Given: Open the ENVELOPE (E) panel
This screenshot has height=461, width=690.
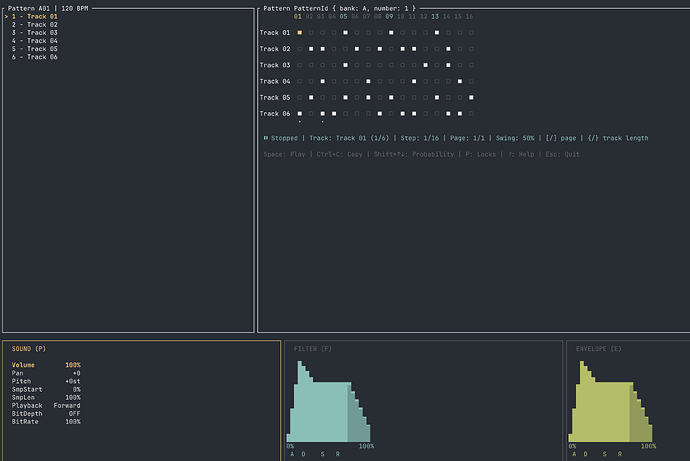Looking at the screenshot, I should [x=599, y=349].
